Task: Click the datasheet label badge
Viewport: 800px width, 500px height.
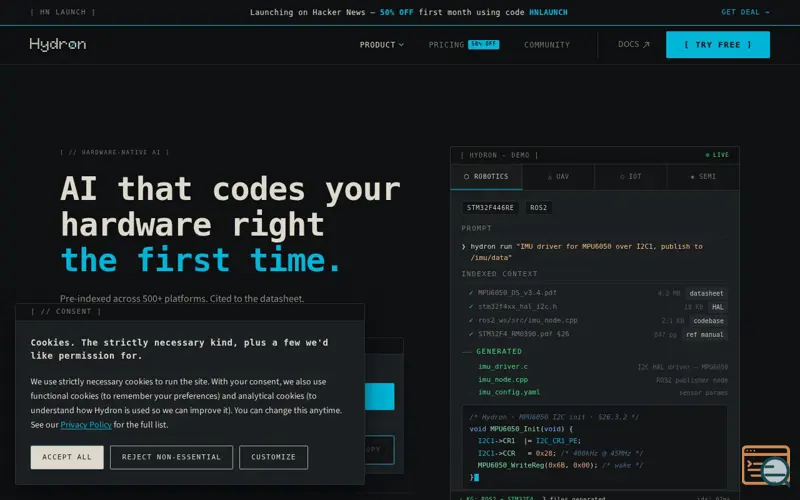Action: [706, 293]
